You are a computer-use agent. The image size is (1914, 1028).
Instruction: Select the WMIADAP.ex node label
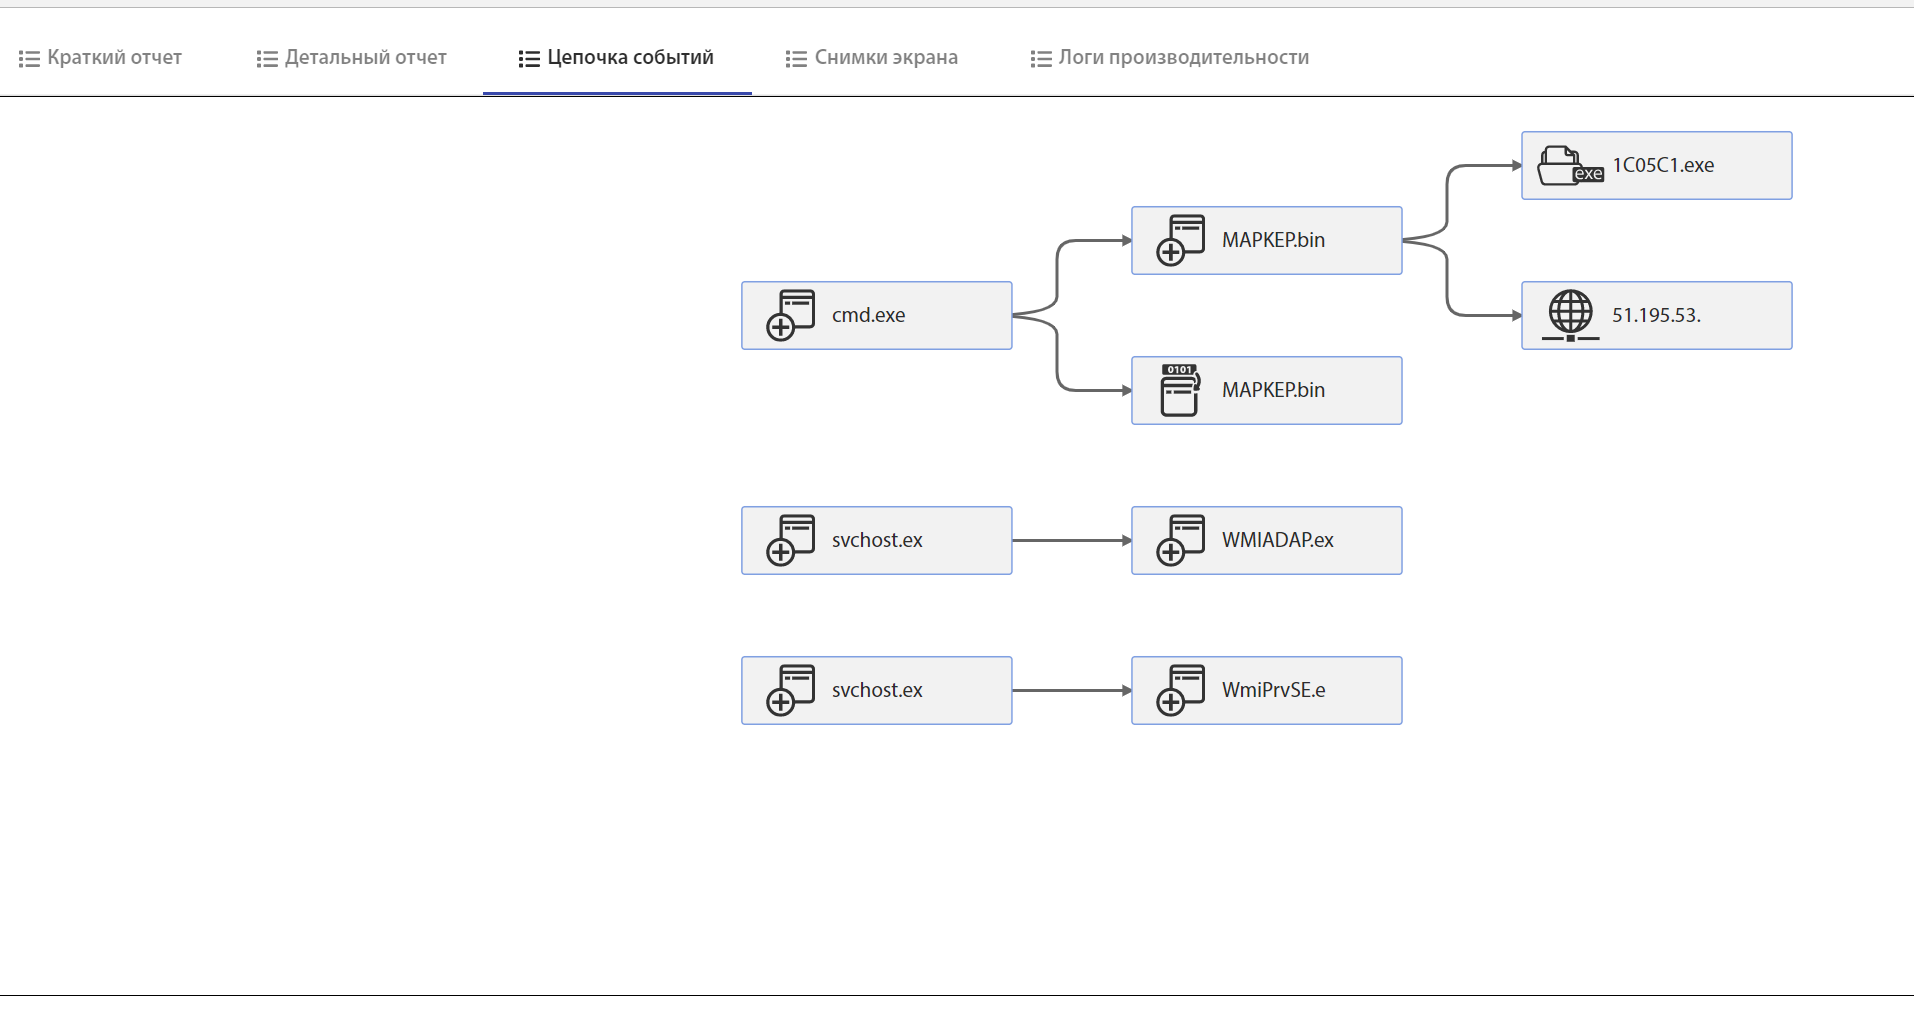[1277, 540]
